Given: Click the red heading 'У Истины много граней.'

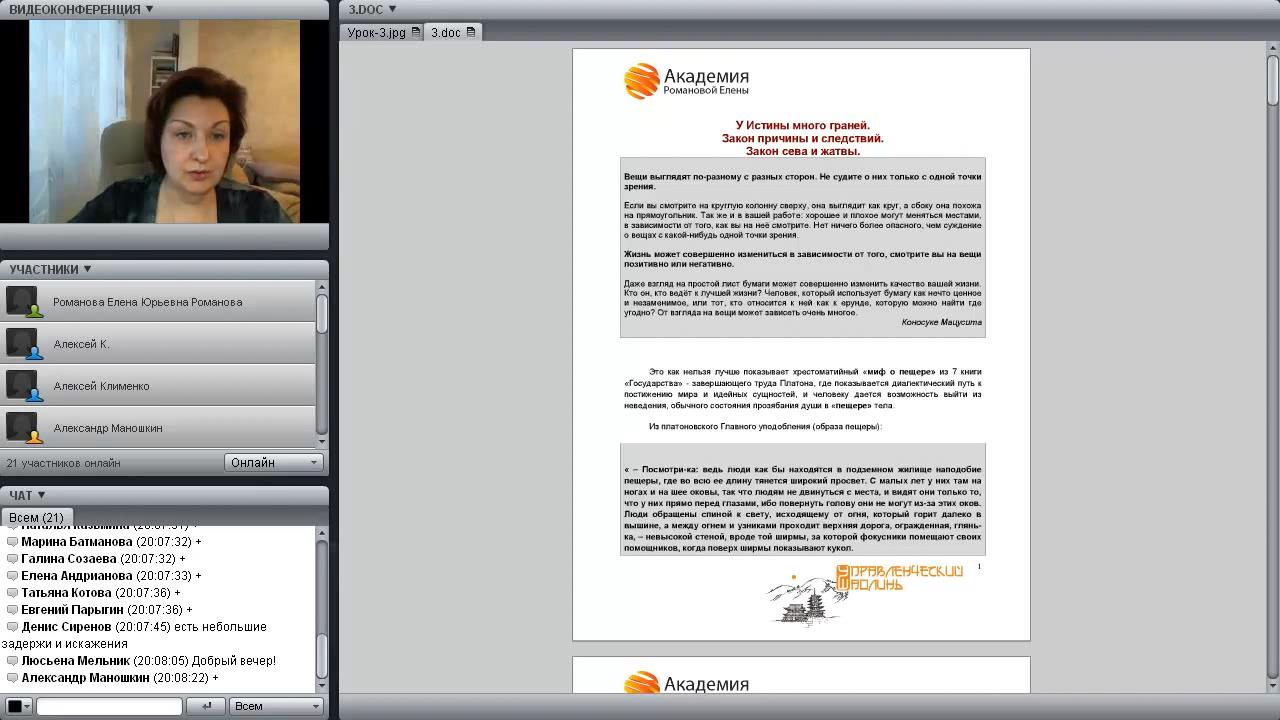Looking at the screenshot, I should click(803, 126).
